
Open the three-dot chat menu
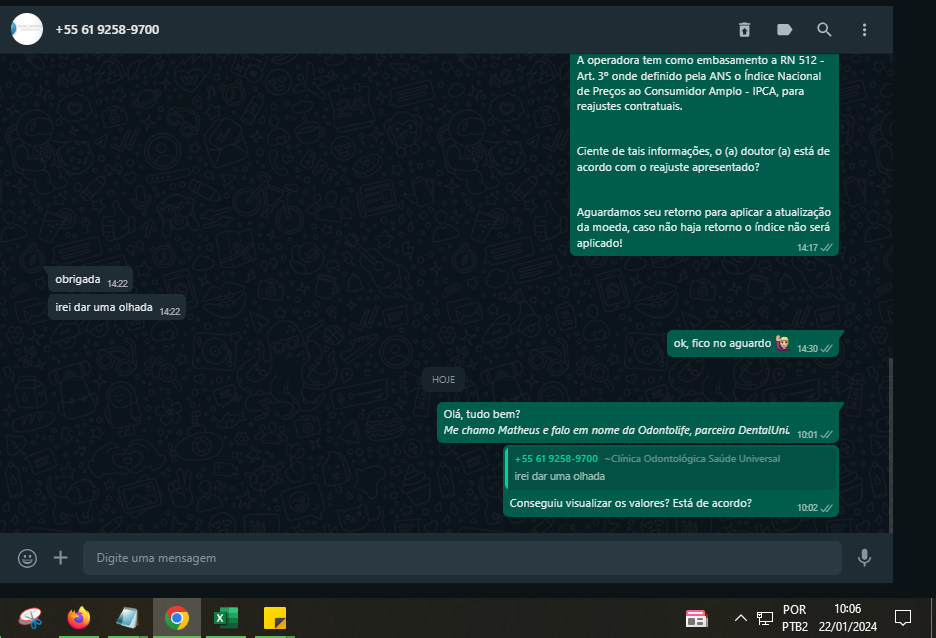tap(864, 29)
